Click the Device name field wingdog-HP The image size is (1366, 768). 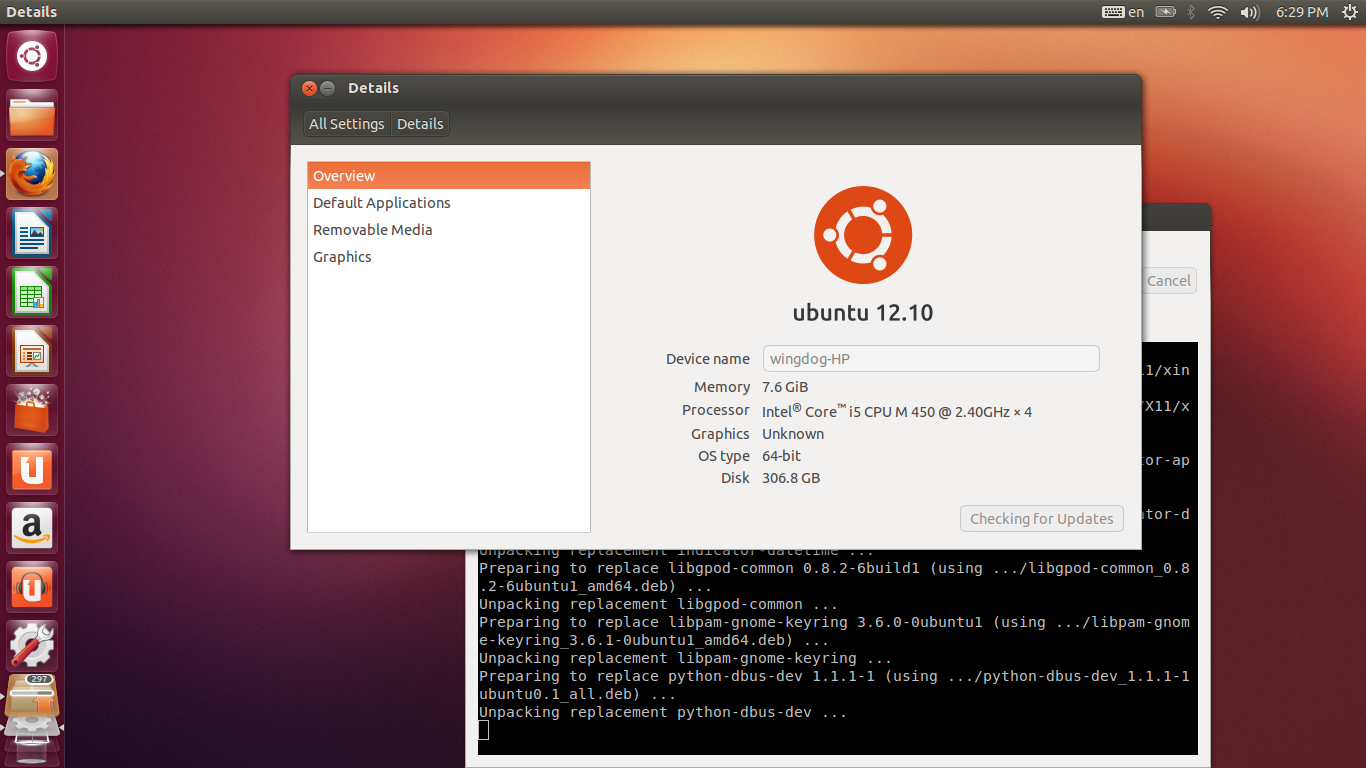pyautogui.click(x=931, y=359)
